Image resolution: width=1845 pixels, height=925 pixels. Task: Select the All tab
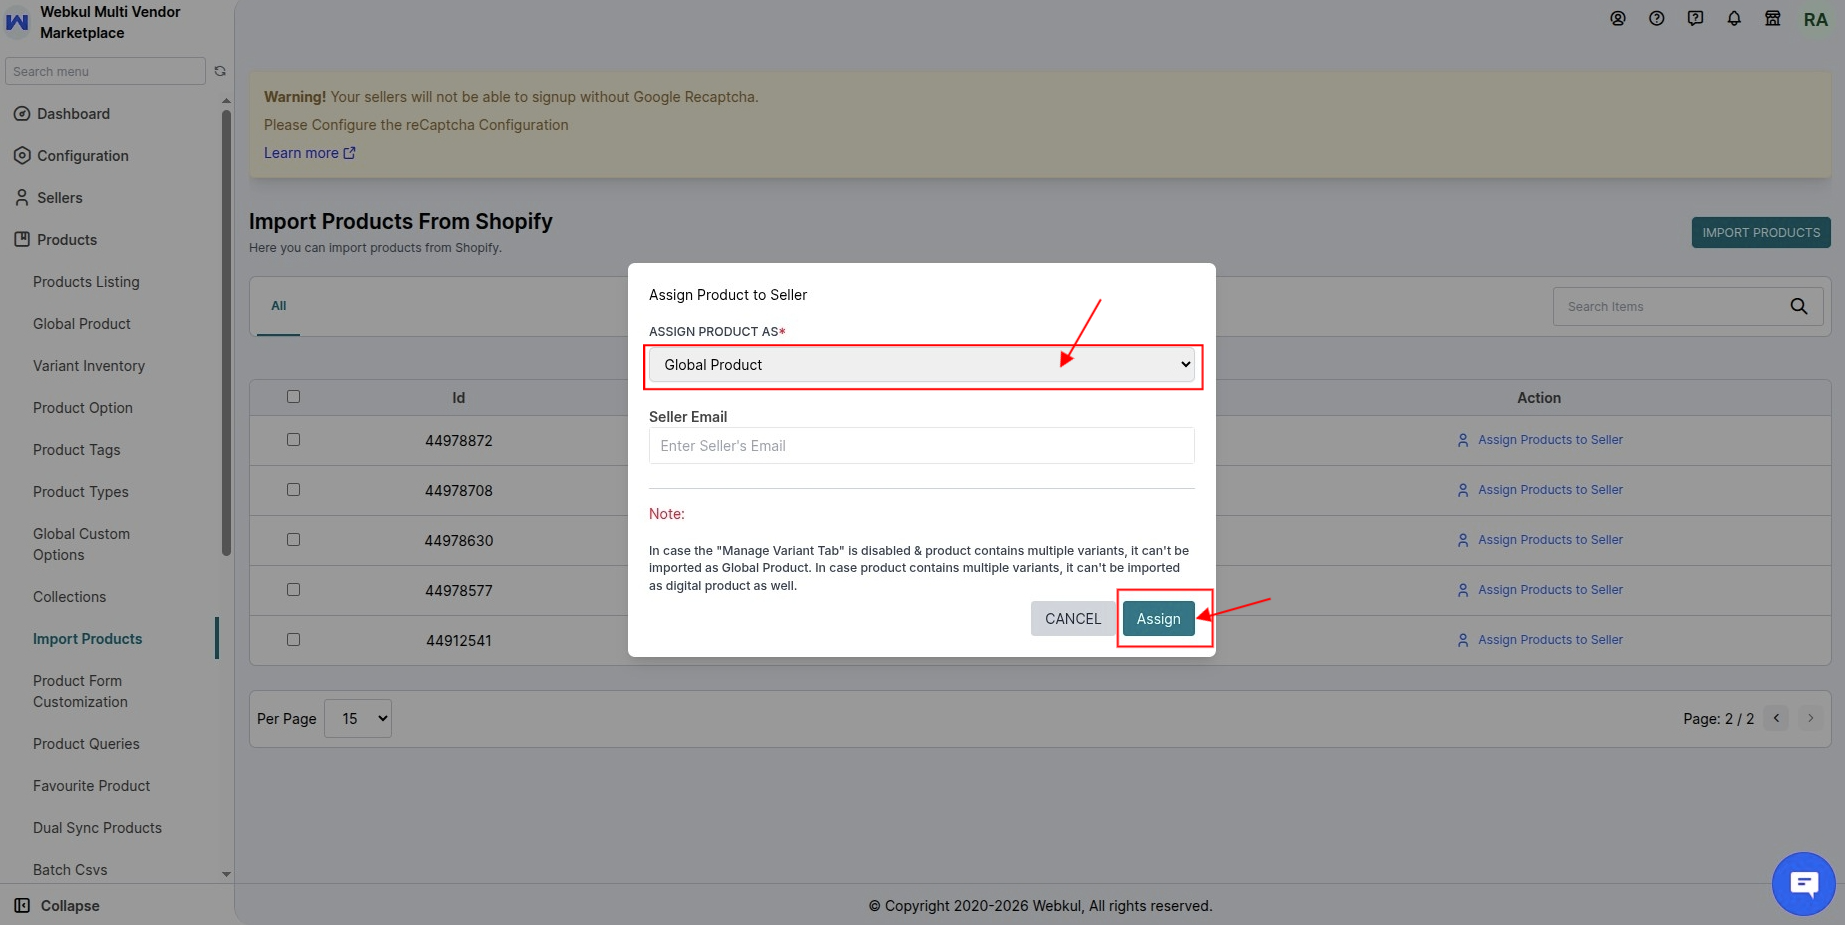(279, 306)
